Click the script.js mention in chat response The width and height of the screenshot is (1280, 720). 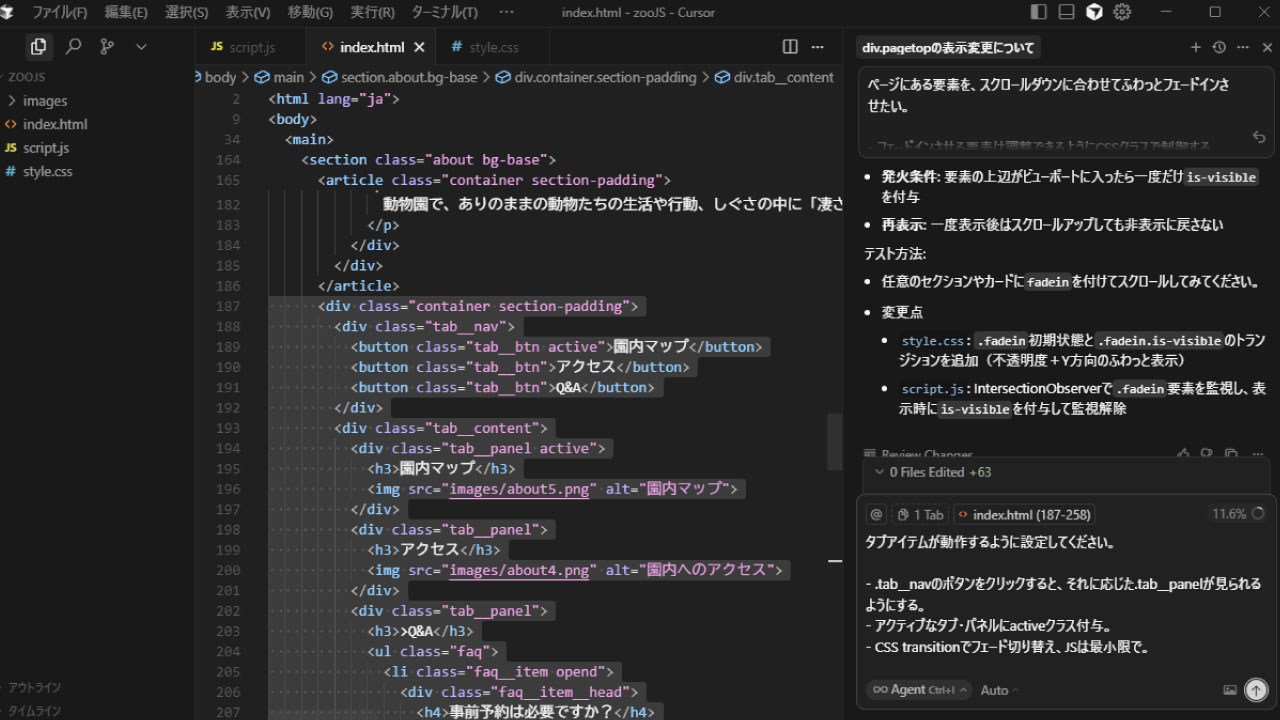click(933, 389)
